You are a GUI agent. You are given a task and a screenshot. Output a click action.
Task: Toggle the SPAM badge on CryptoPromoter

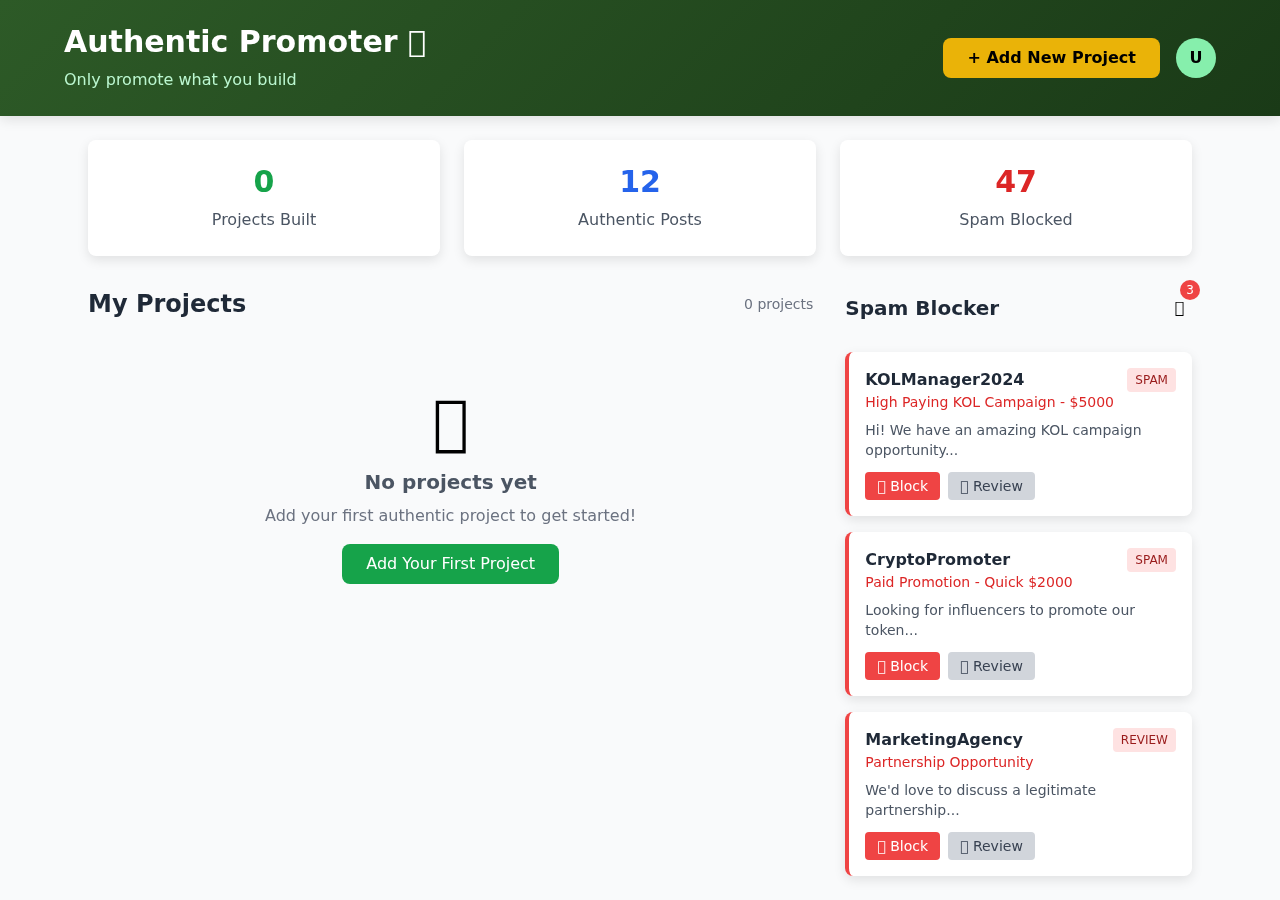click(x=1150, y=560)
